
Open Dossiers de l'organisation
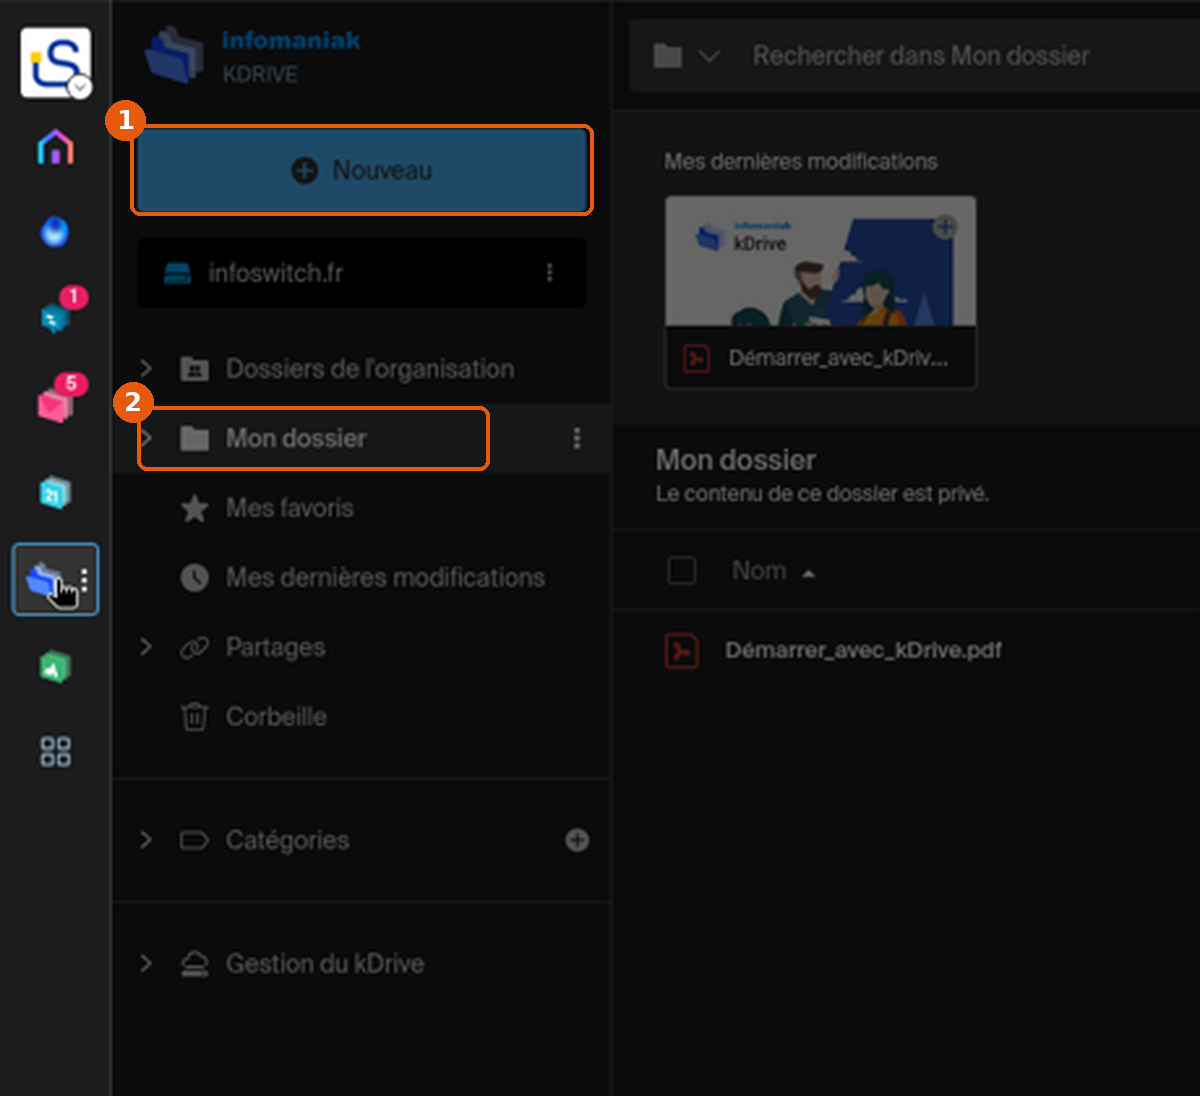(x=370, y=369)
